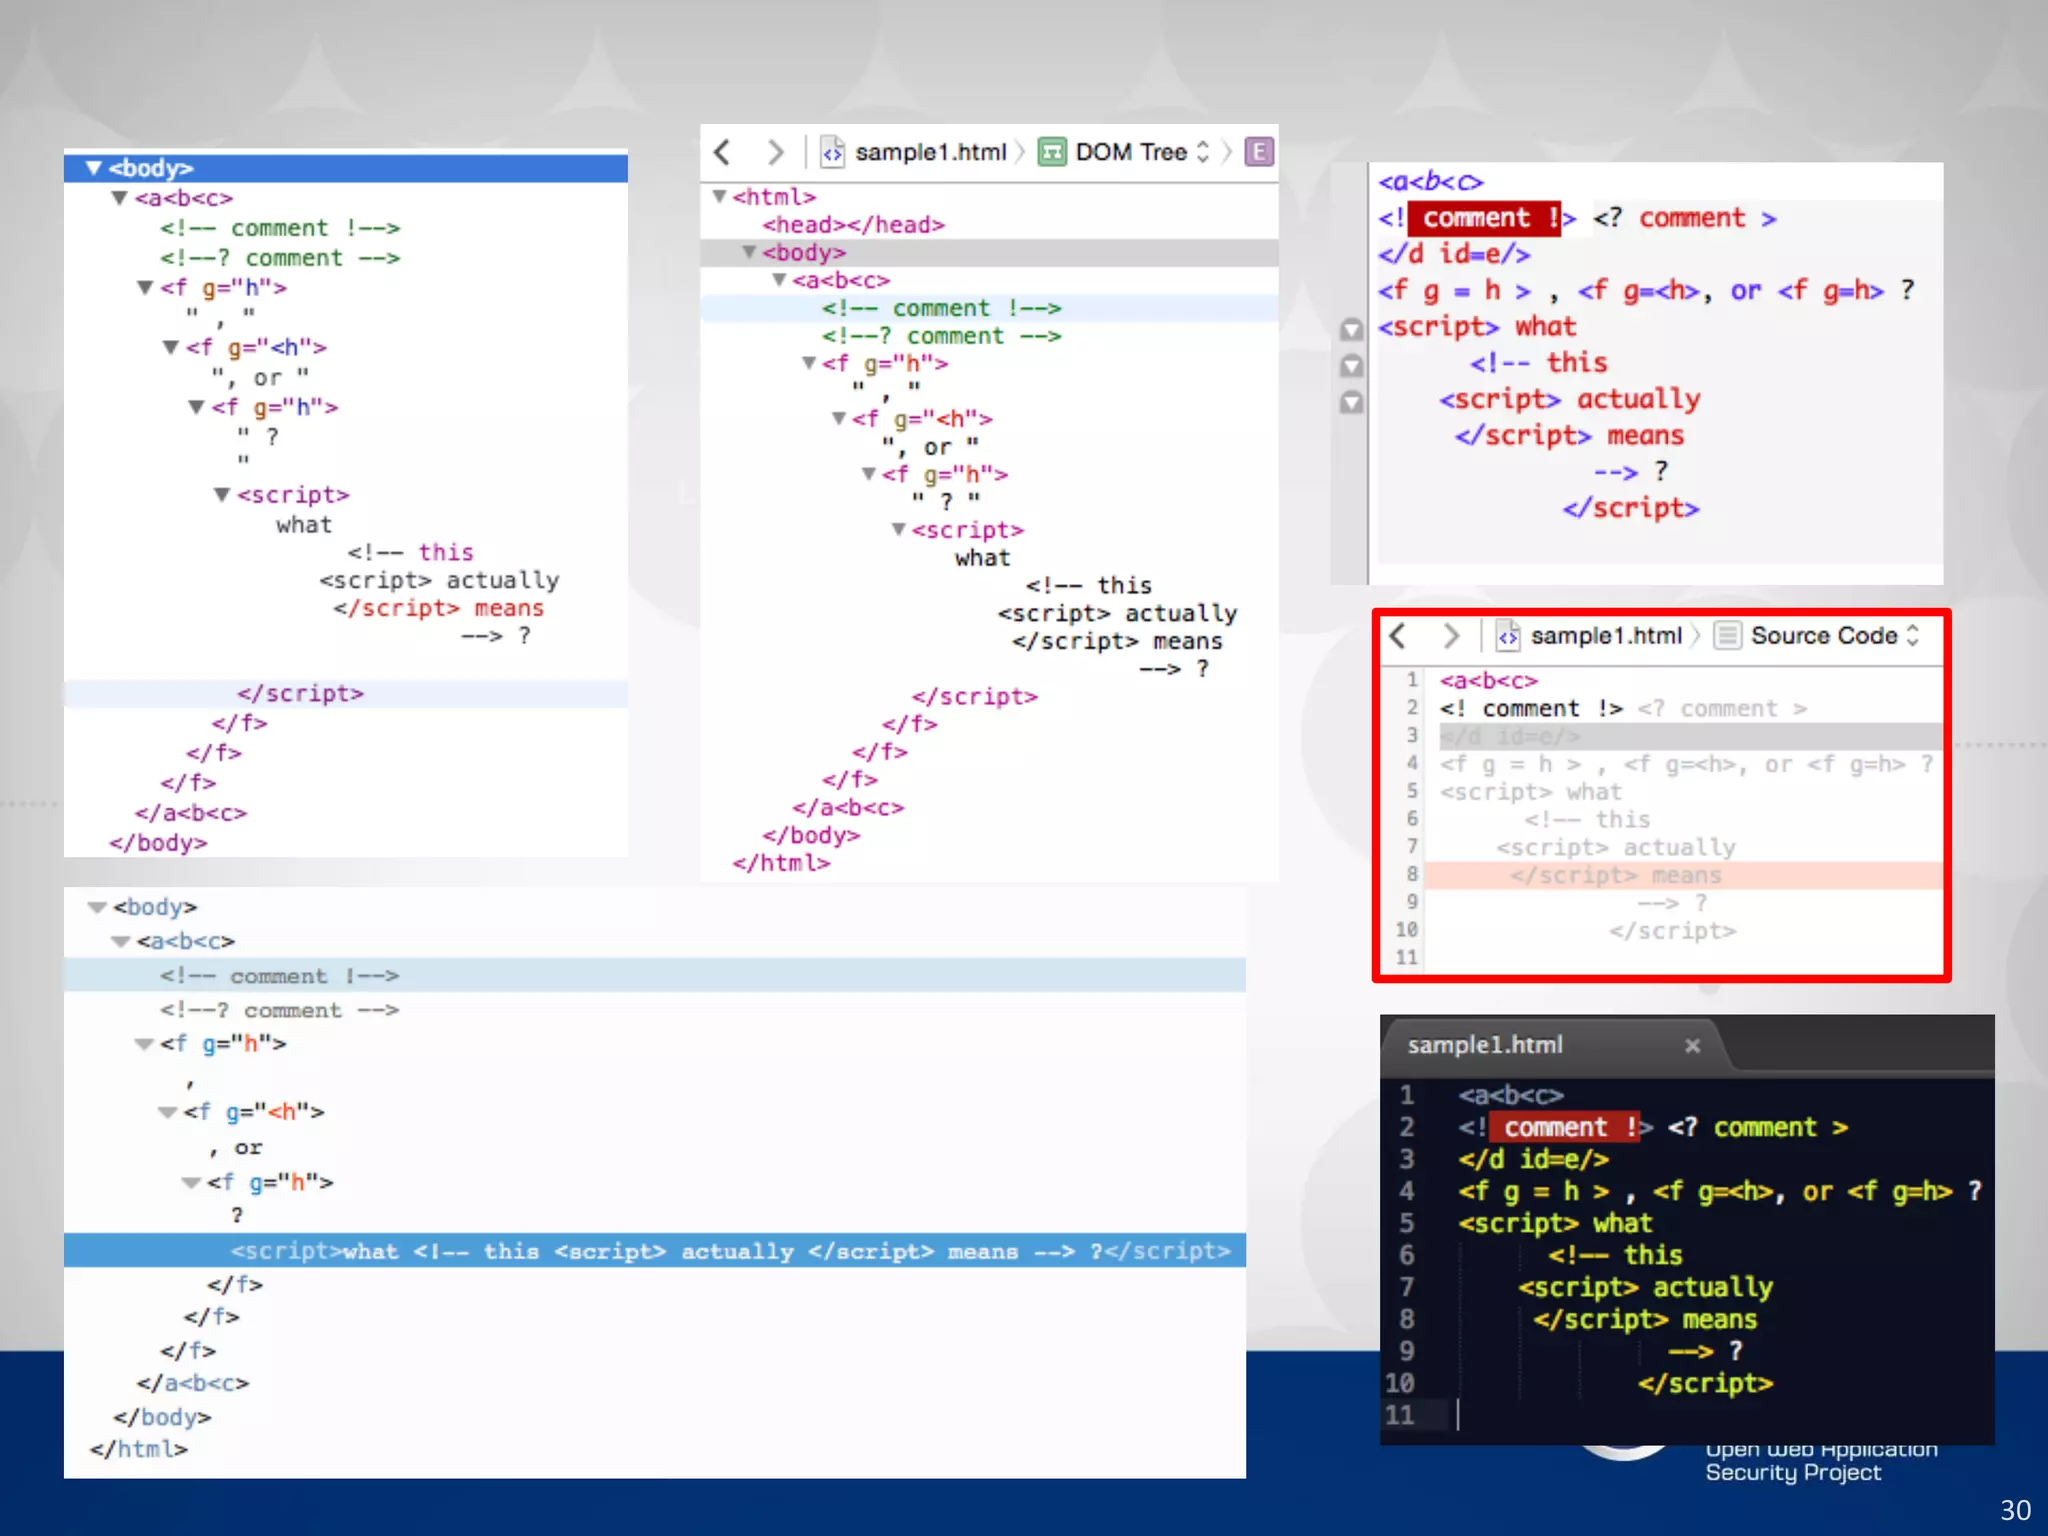
Task: Collapse the <script> node in the blue-body panel
Action: pyautogui.click(x=222, y=495)
